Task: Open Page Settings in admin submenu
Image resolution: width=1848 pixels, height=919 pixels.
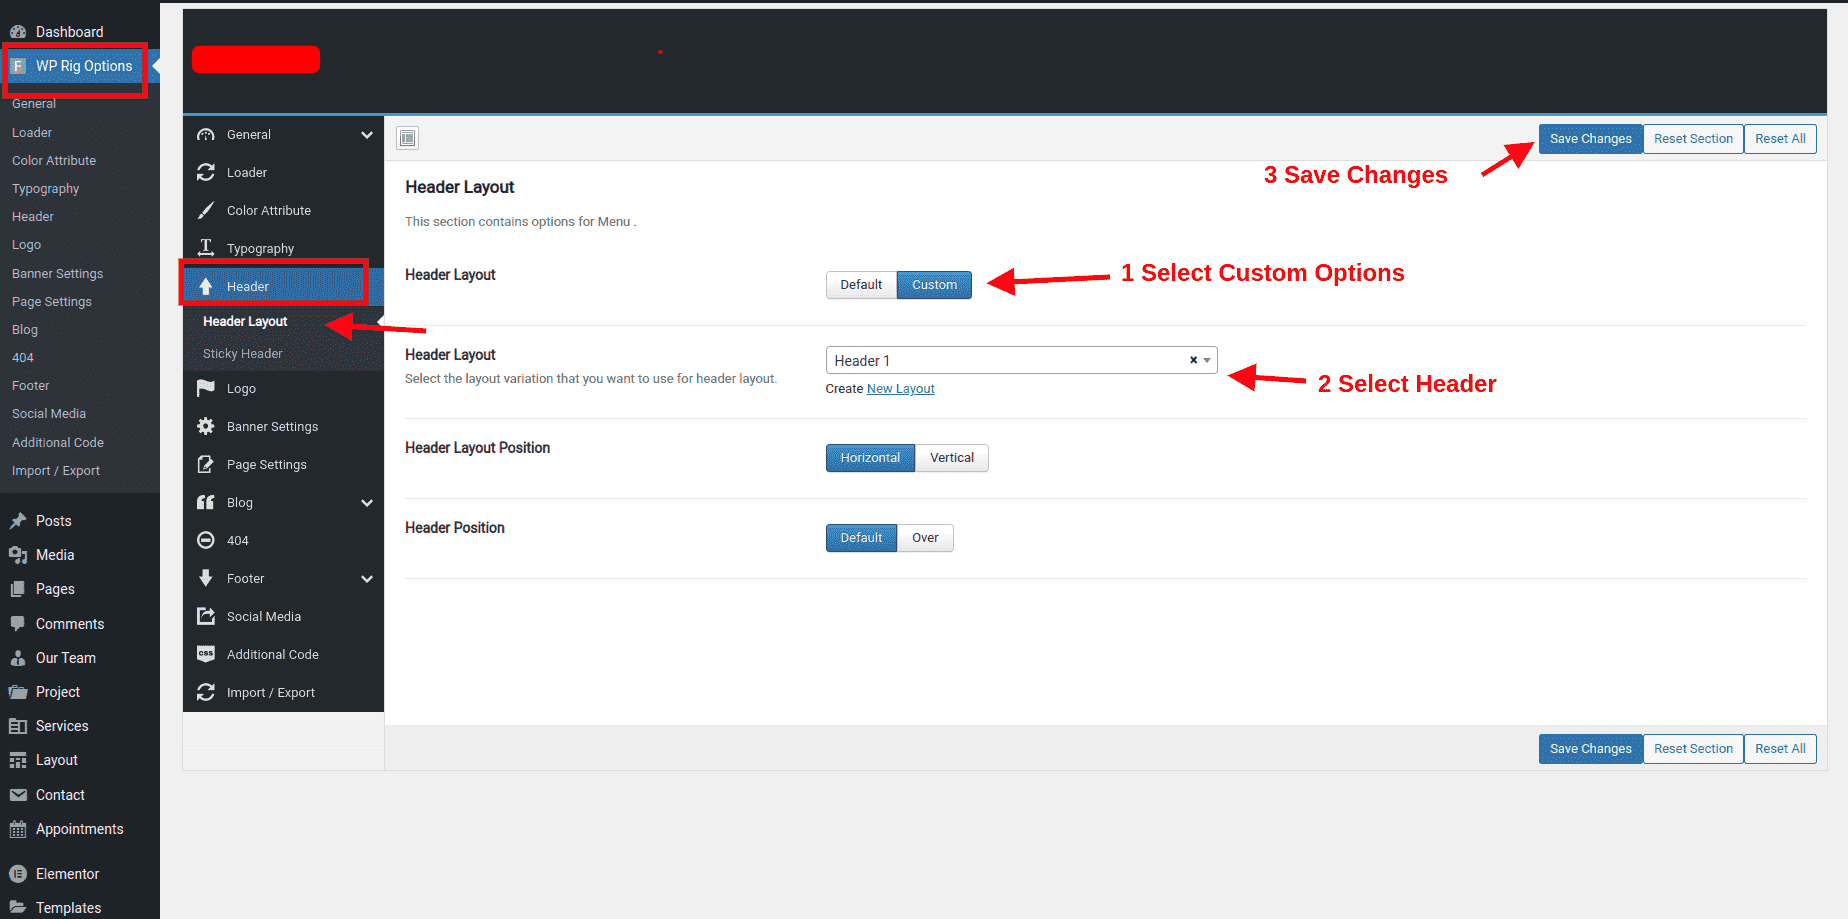Action: (52, 301)
